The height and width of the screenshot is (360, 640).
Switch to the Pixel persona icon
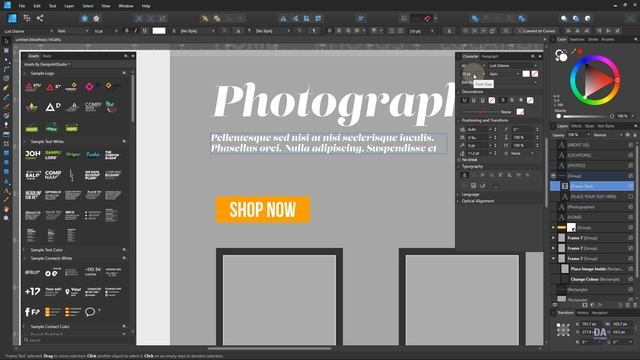[x=27, y=18]
